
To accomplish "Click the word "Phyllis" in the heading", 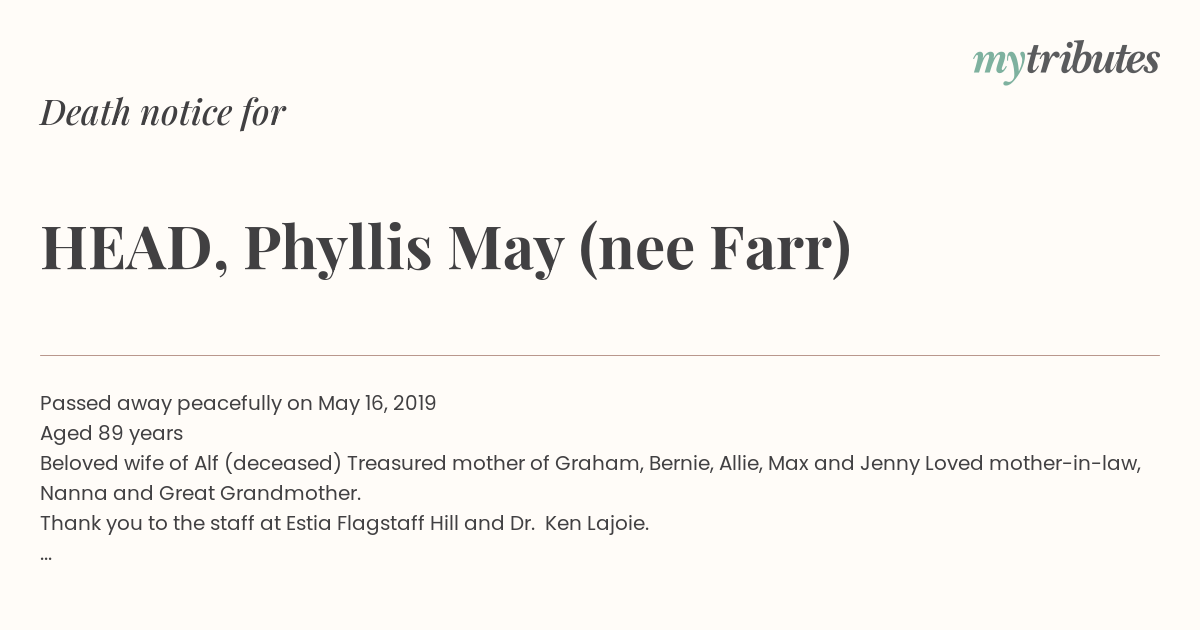I will (338, 249).
